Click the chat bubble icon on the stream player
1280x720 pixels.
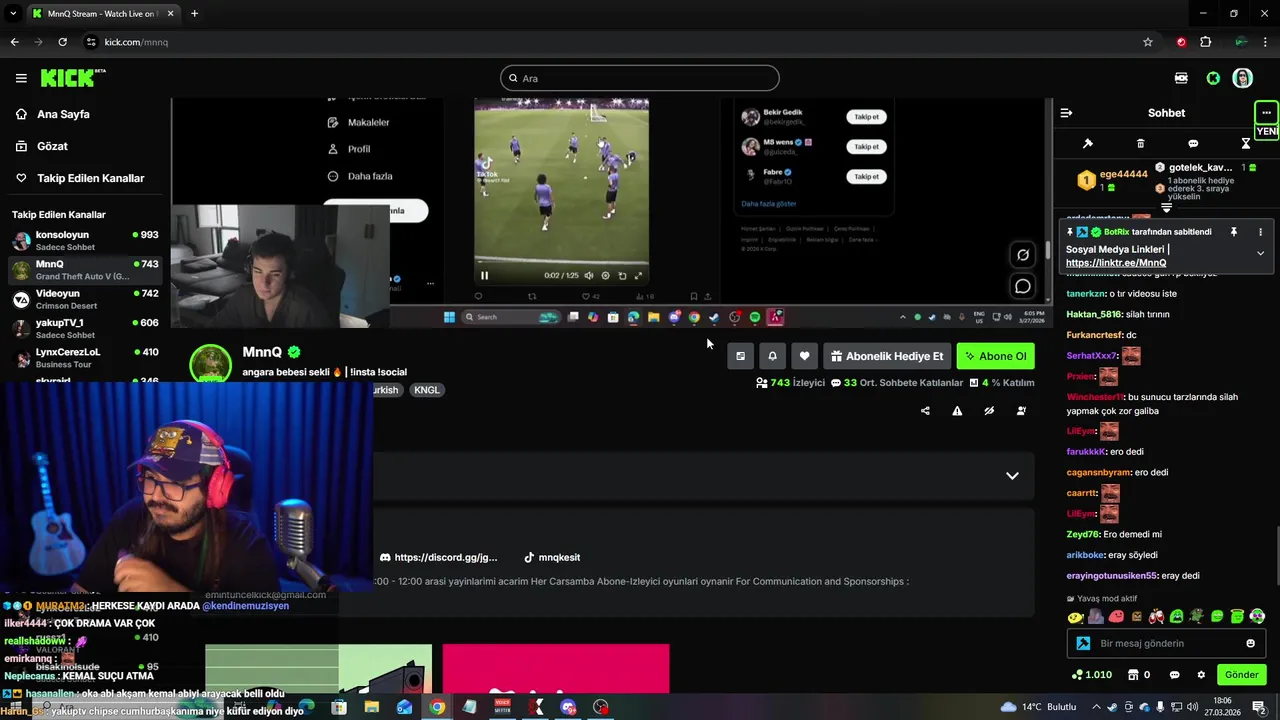point(1022,287)
